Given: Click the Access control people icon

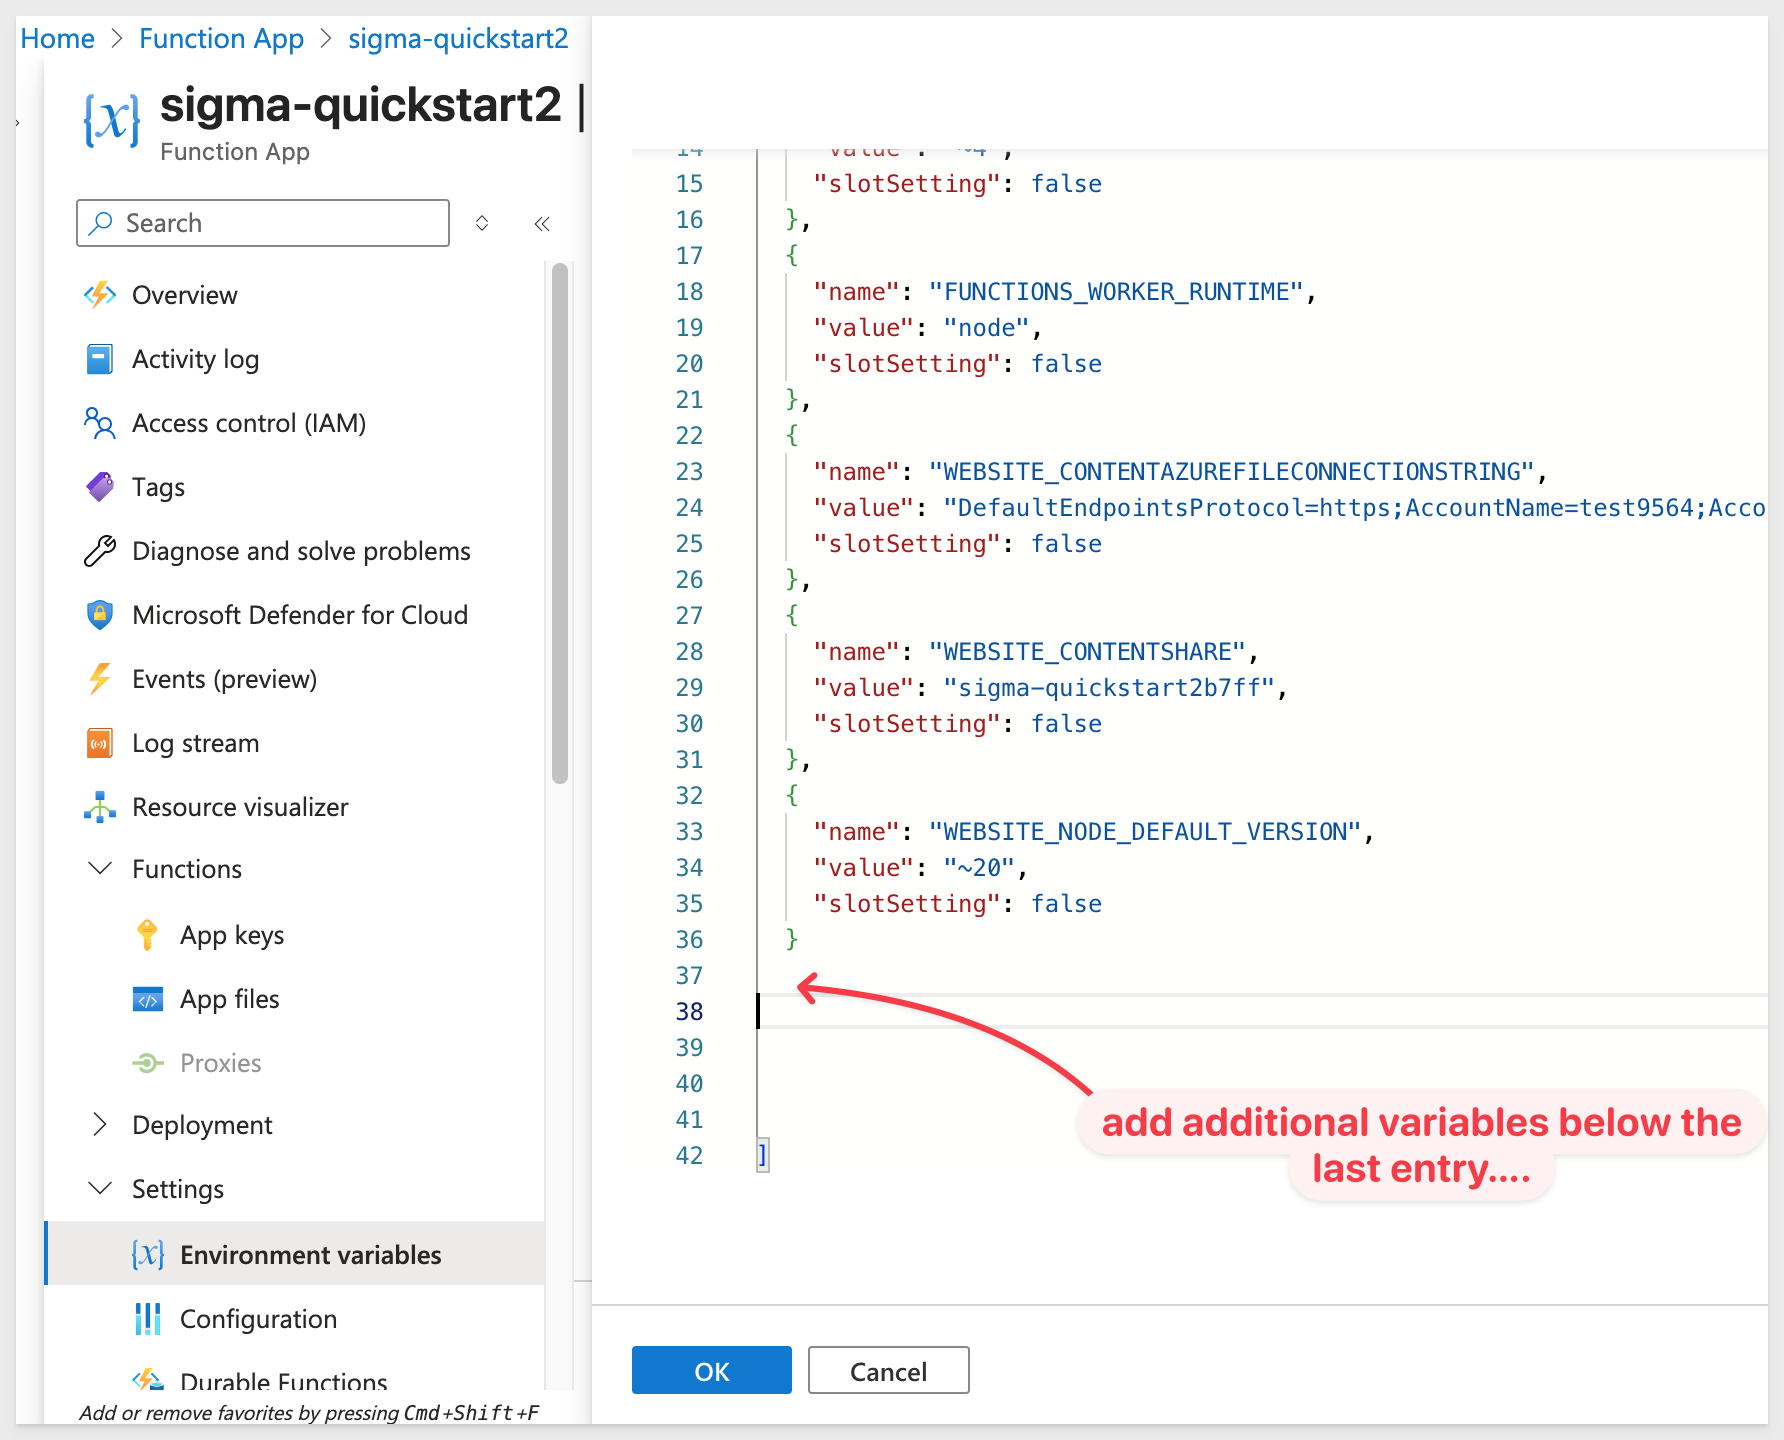Looking at the screenshot, I should pyautogui.click(x=100, y=423).
